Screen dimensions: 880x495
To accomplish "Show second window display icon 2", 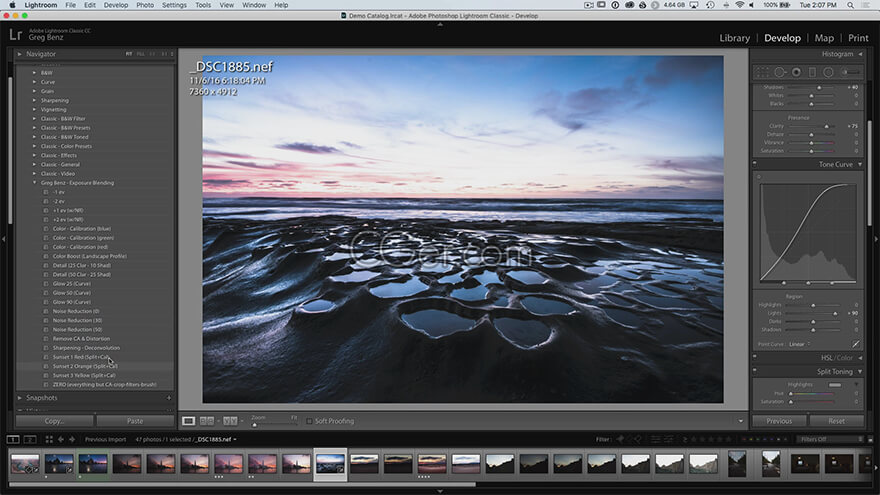I will click(x=30, y=439).
